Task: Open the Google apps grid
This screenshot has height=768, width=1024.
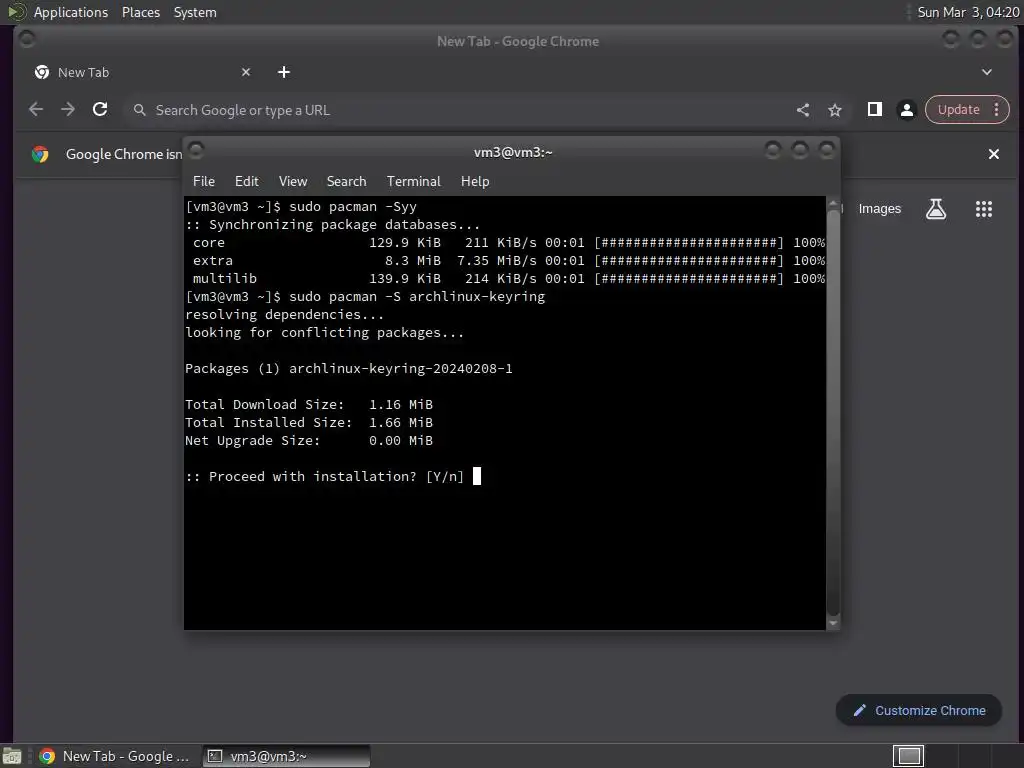Action: (984, 209)
